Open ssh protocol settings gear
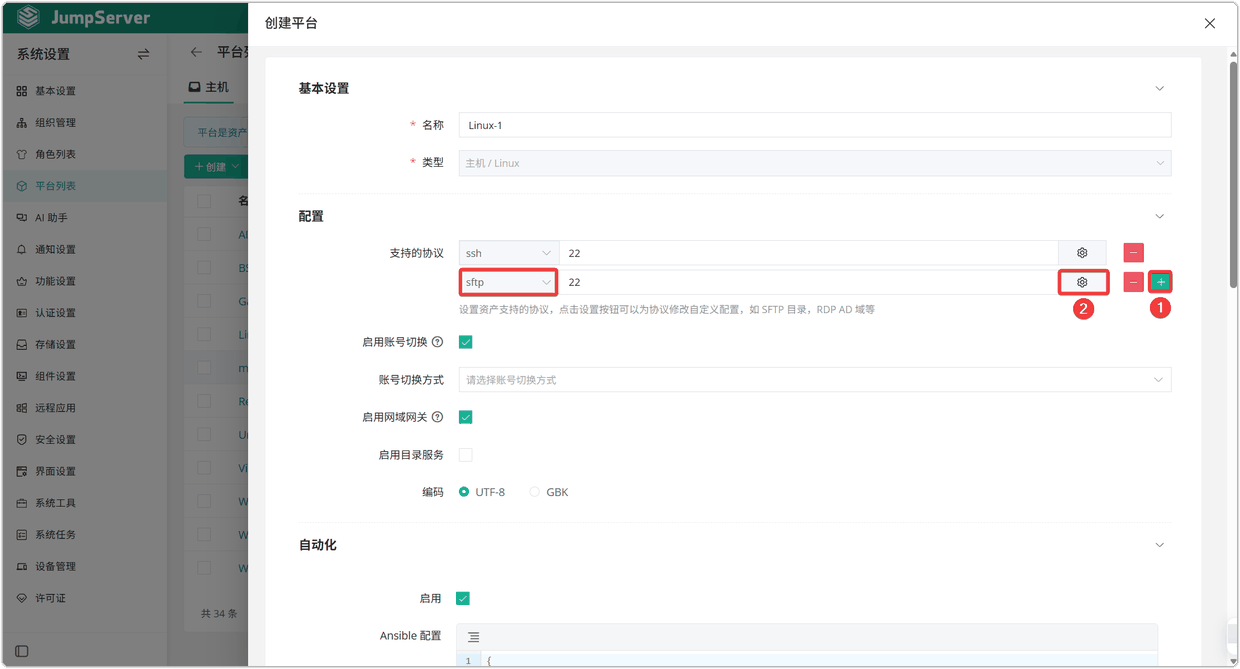The image size is (1240, 669). 1082,253
